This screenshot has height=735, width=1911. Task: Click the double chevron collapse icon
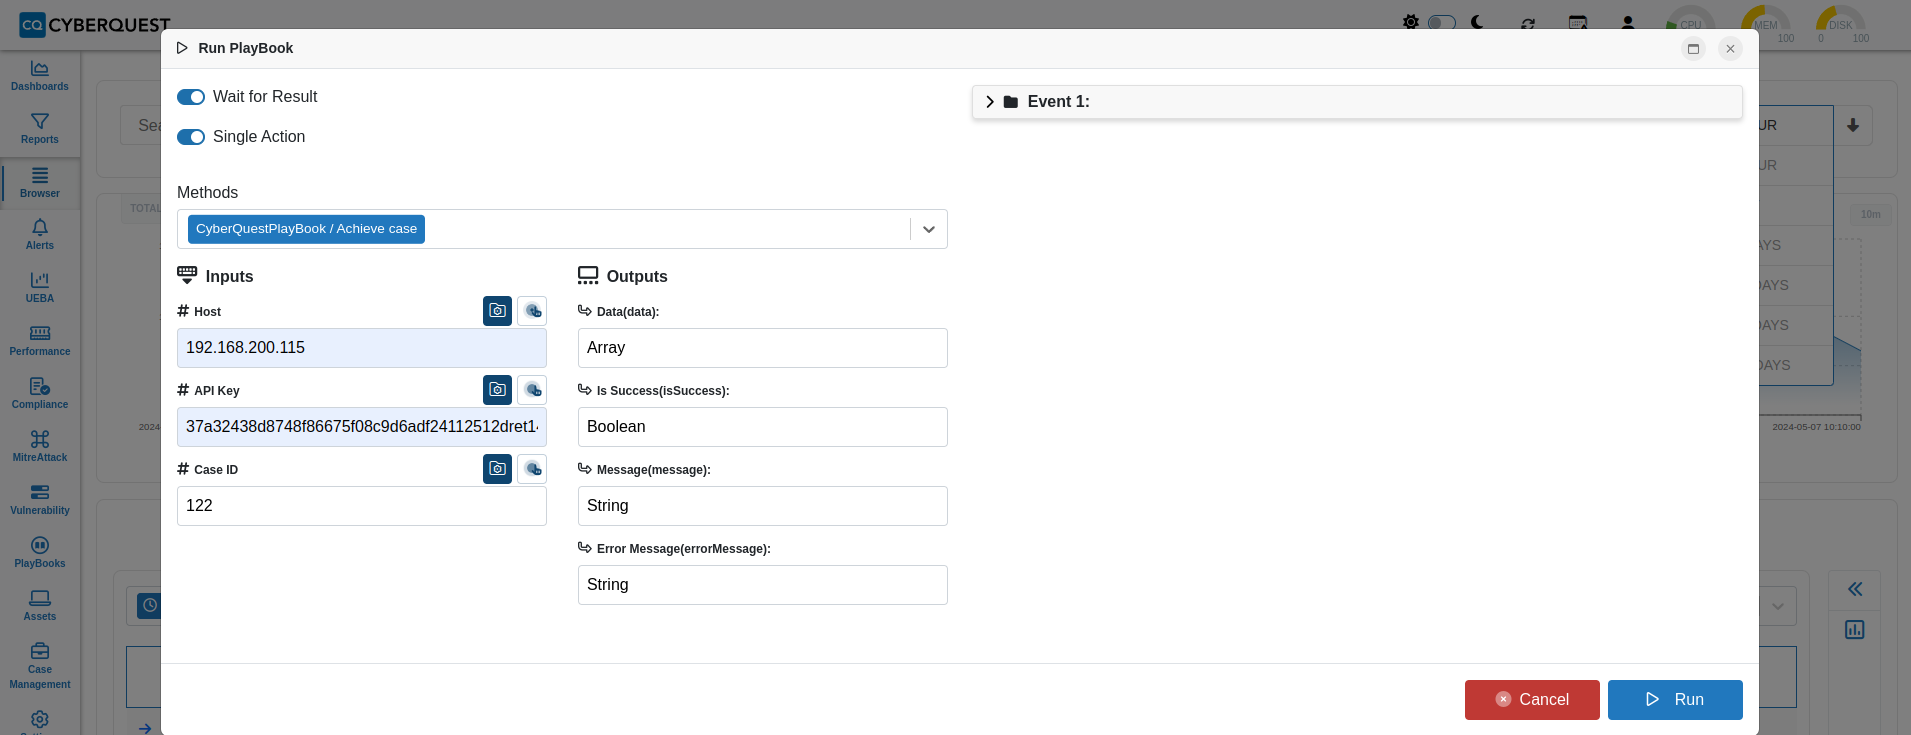[1855, 589]
